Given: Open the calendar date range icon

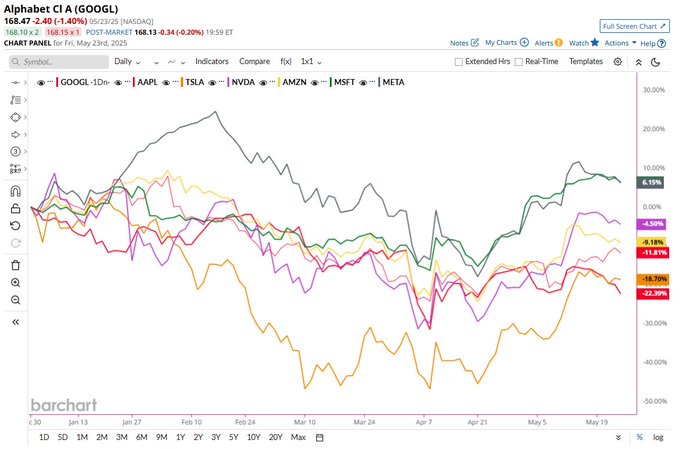Looking at the screenshot, I should coord(320,438).
